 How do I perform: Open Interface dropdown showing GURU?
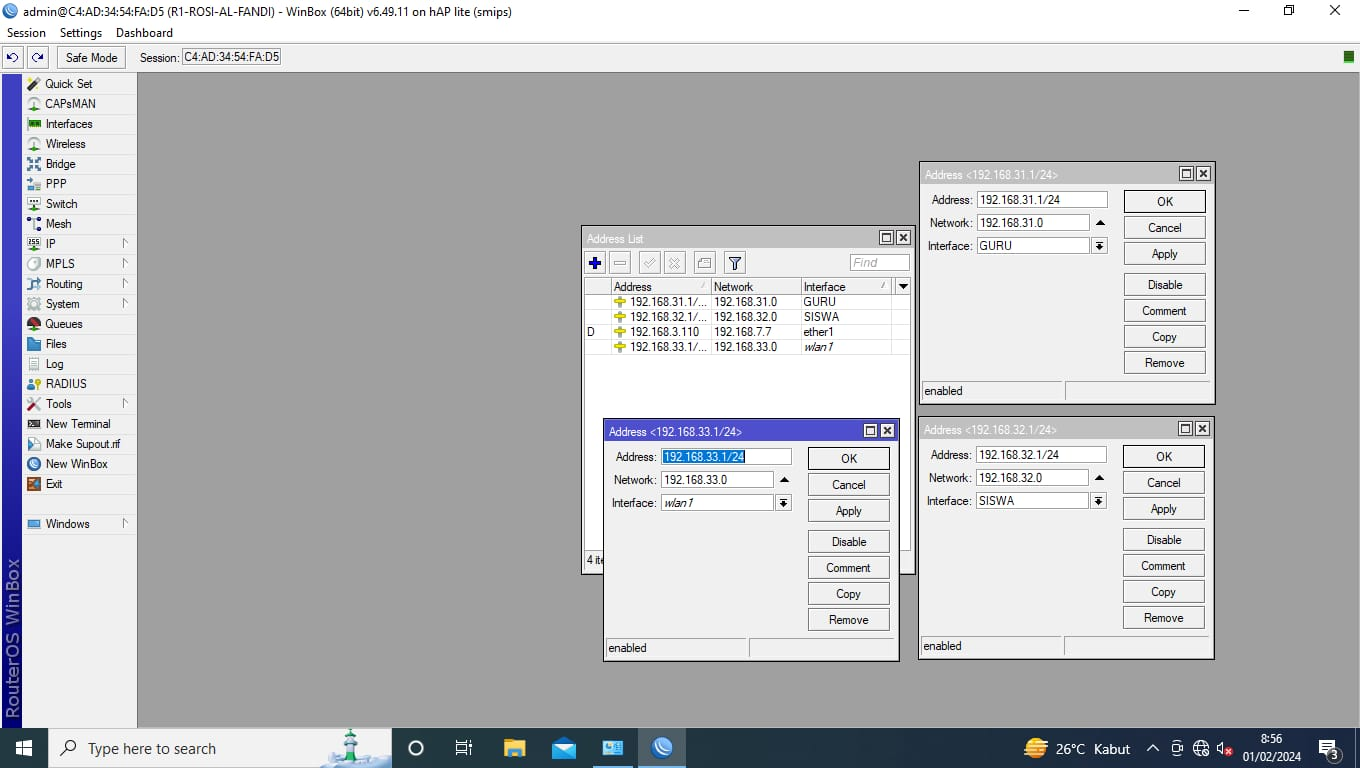1100,245
